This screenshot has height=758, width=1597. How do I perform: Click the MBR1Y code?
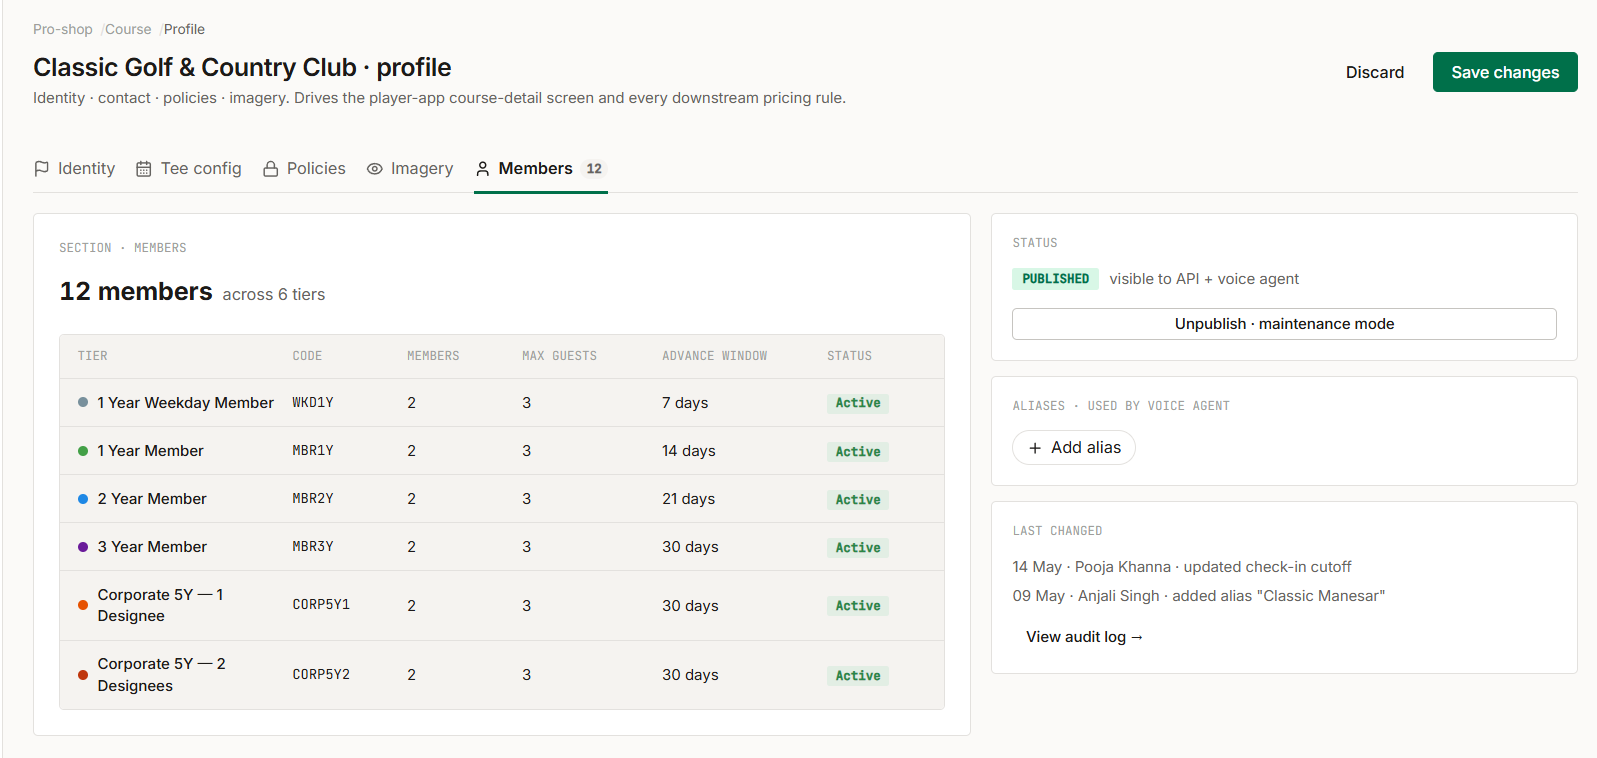point(313,451)
